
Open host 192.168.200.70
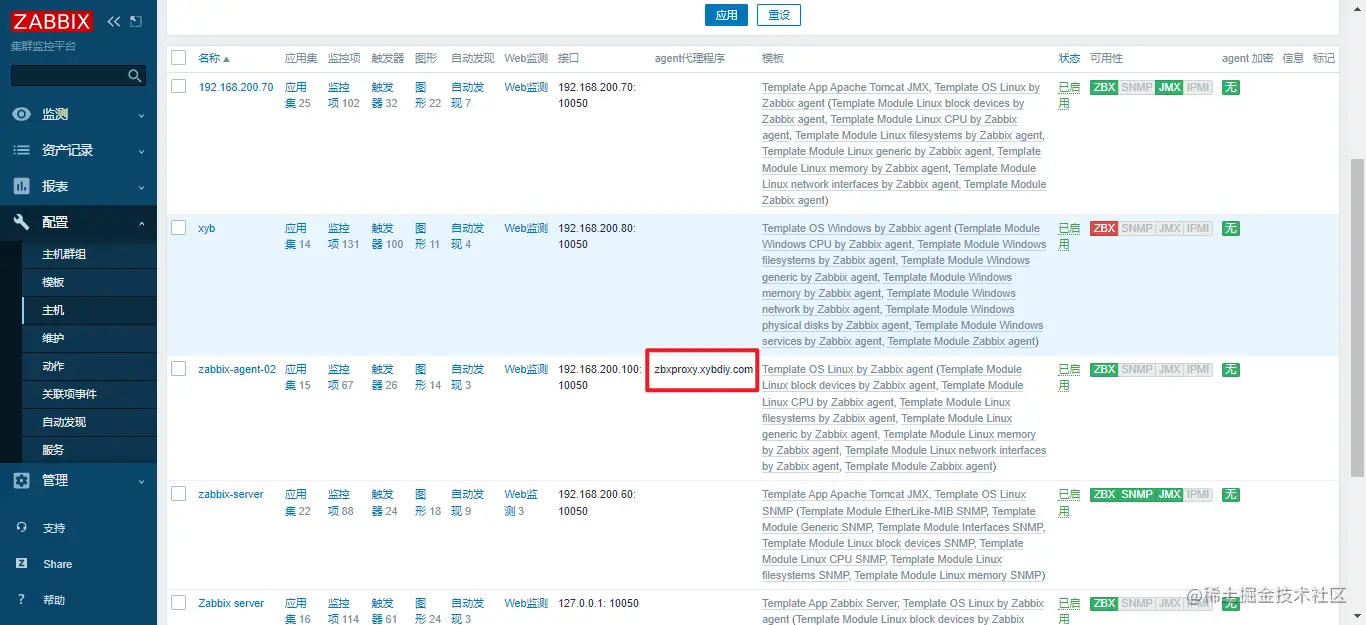(x=236, y=87)
